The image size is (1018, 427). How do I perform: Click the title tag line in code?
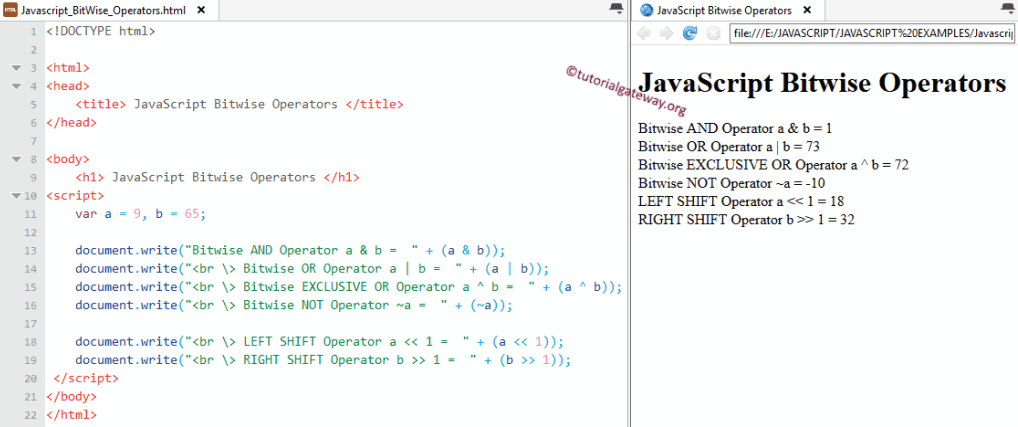[240, 104]
